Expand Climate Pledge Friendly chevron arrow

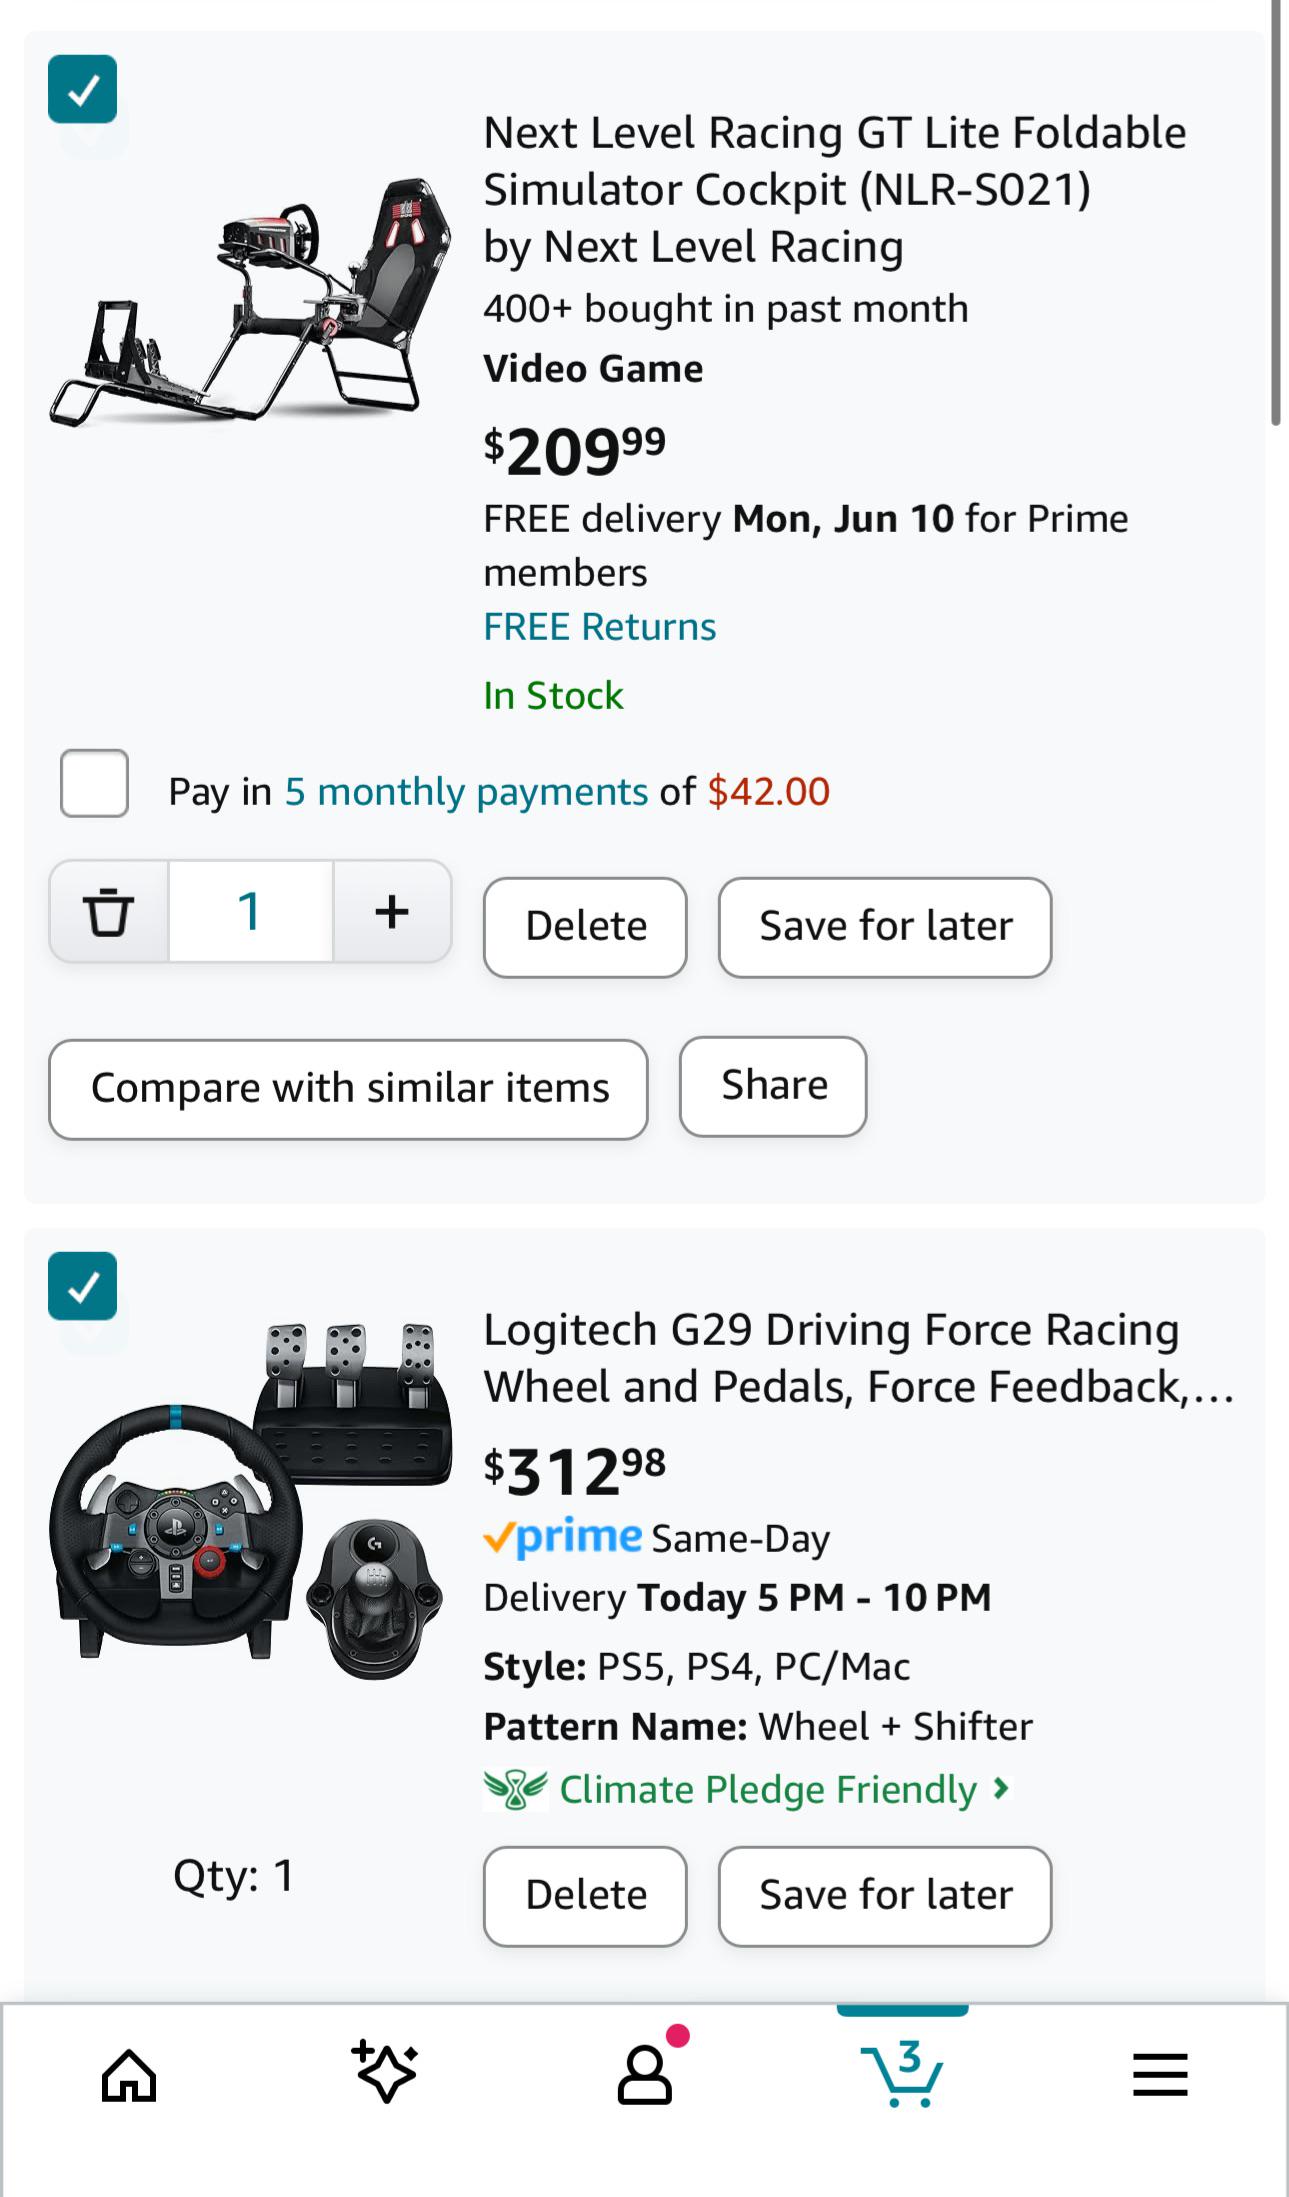click(x=1001, y=1788)
